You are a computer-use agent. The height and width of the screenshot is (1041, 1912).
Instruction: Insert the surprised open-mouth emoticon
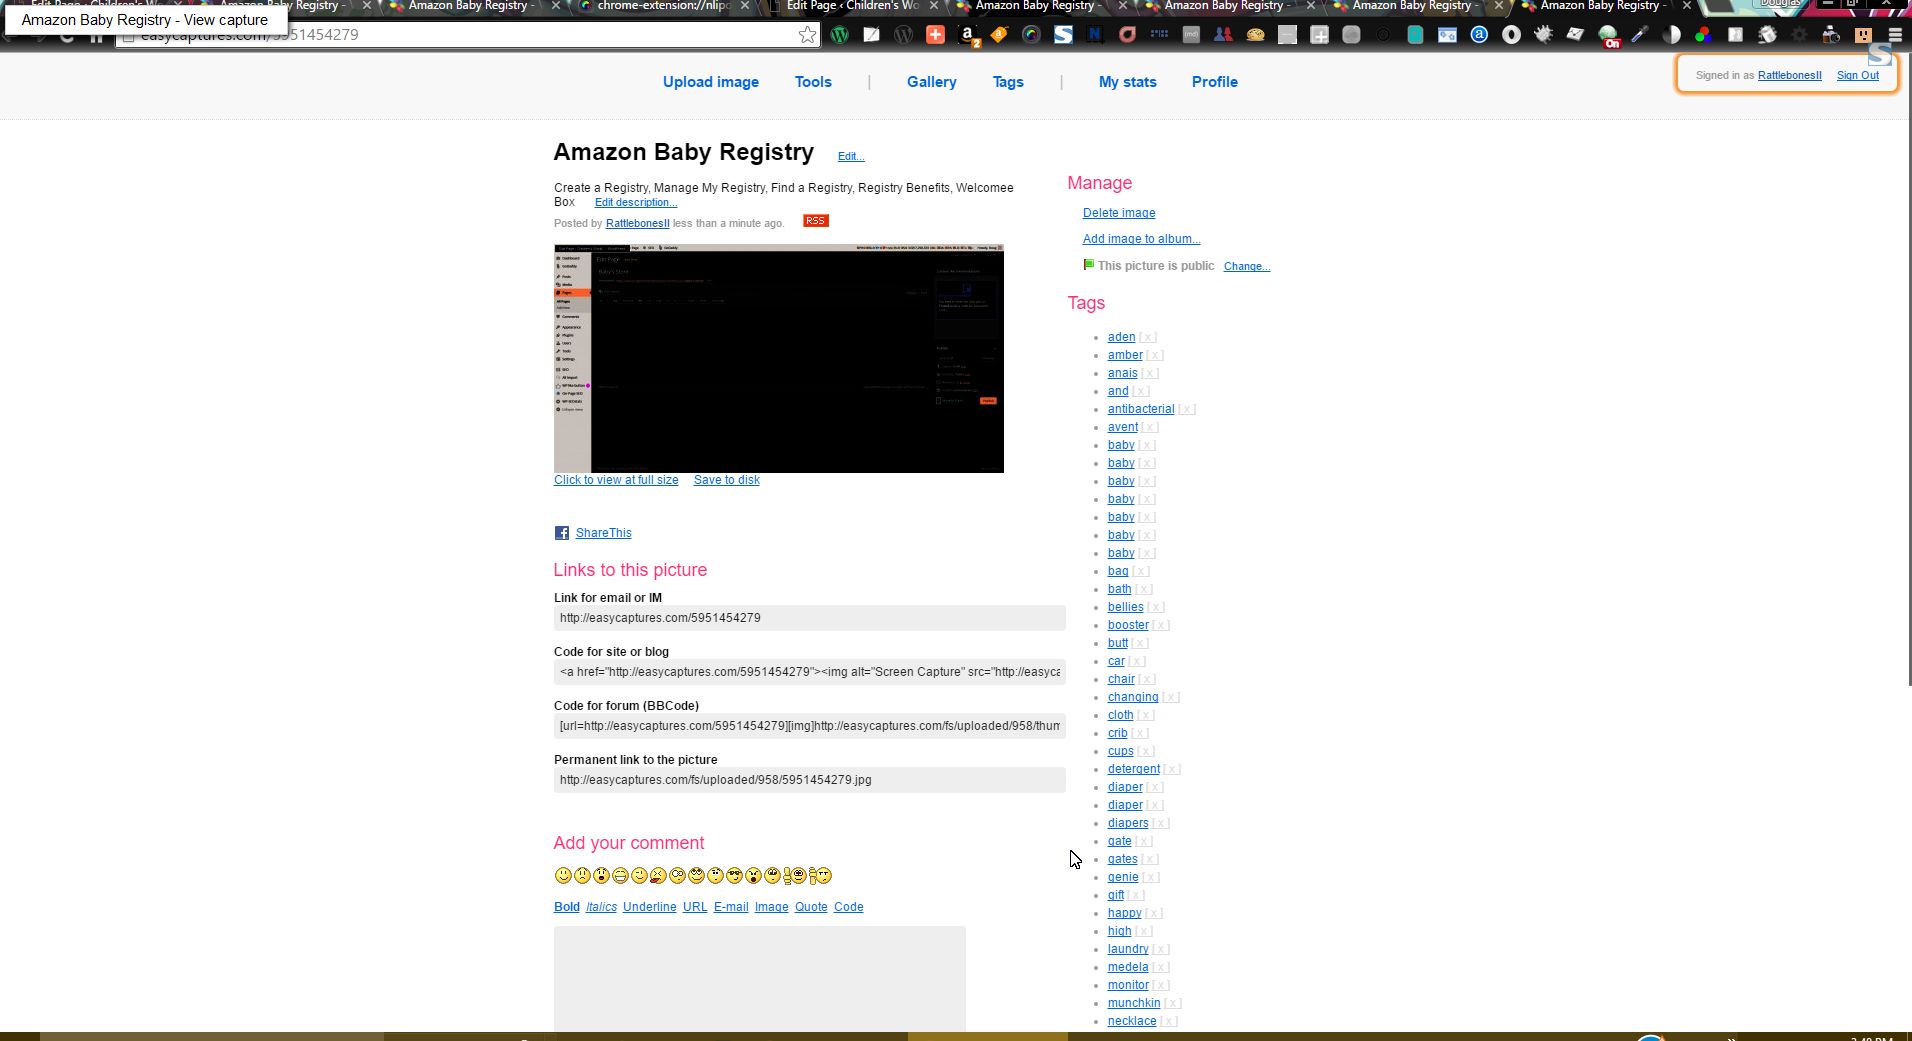(601, 876)
